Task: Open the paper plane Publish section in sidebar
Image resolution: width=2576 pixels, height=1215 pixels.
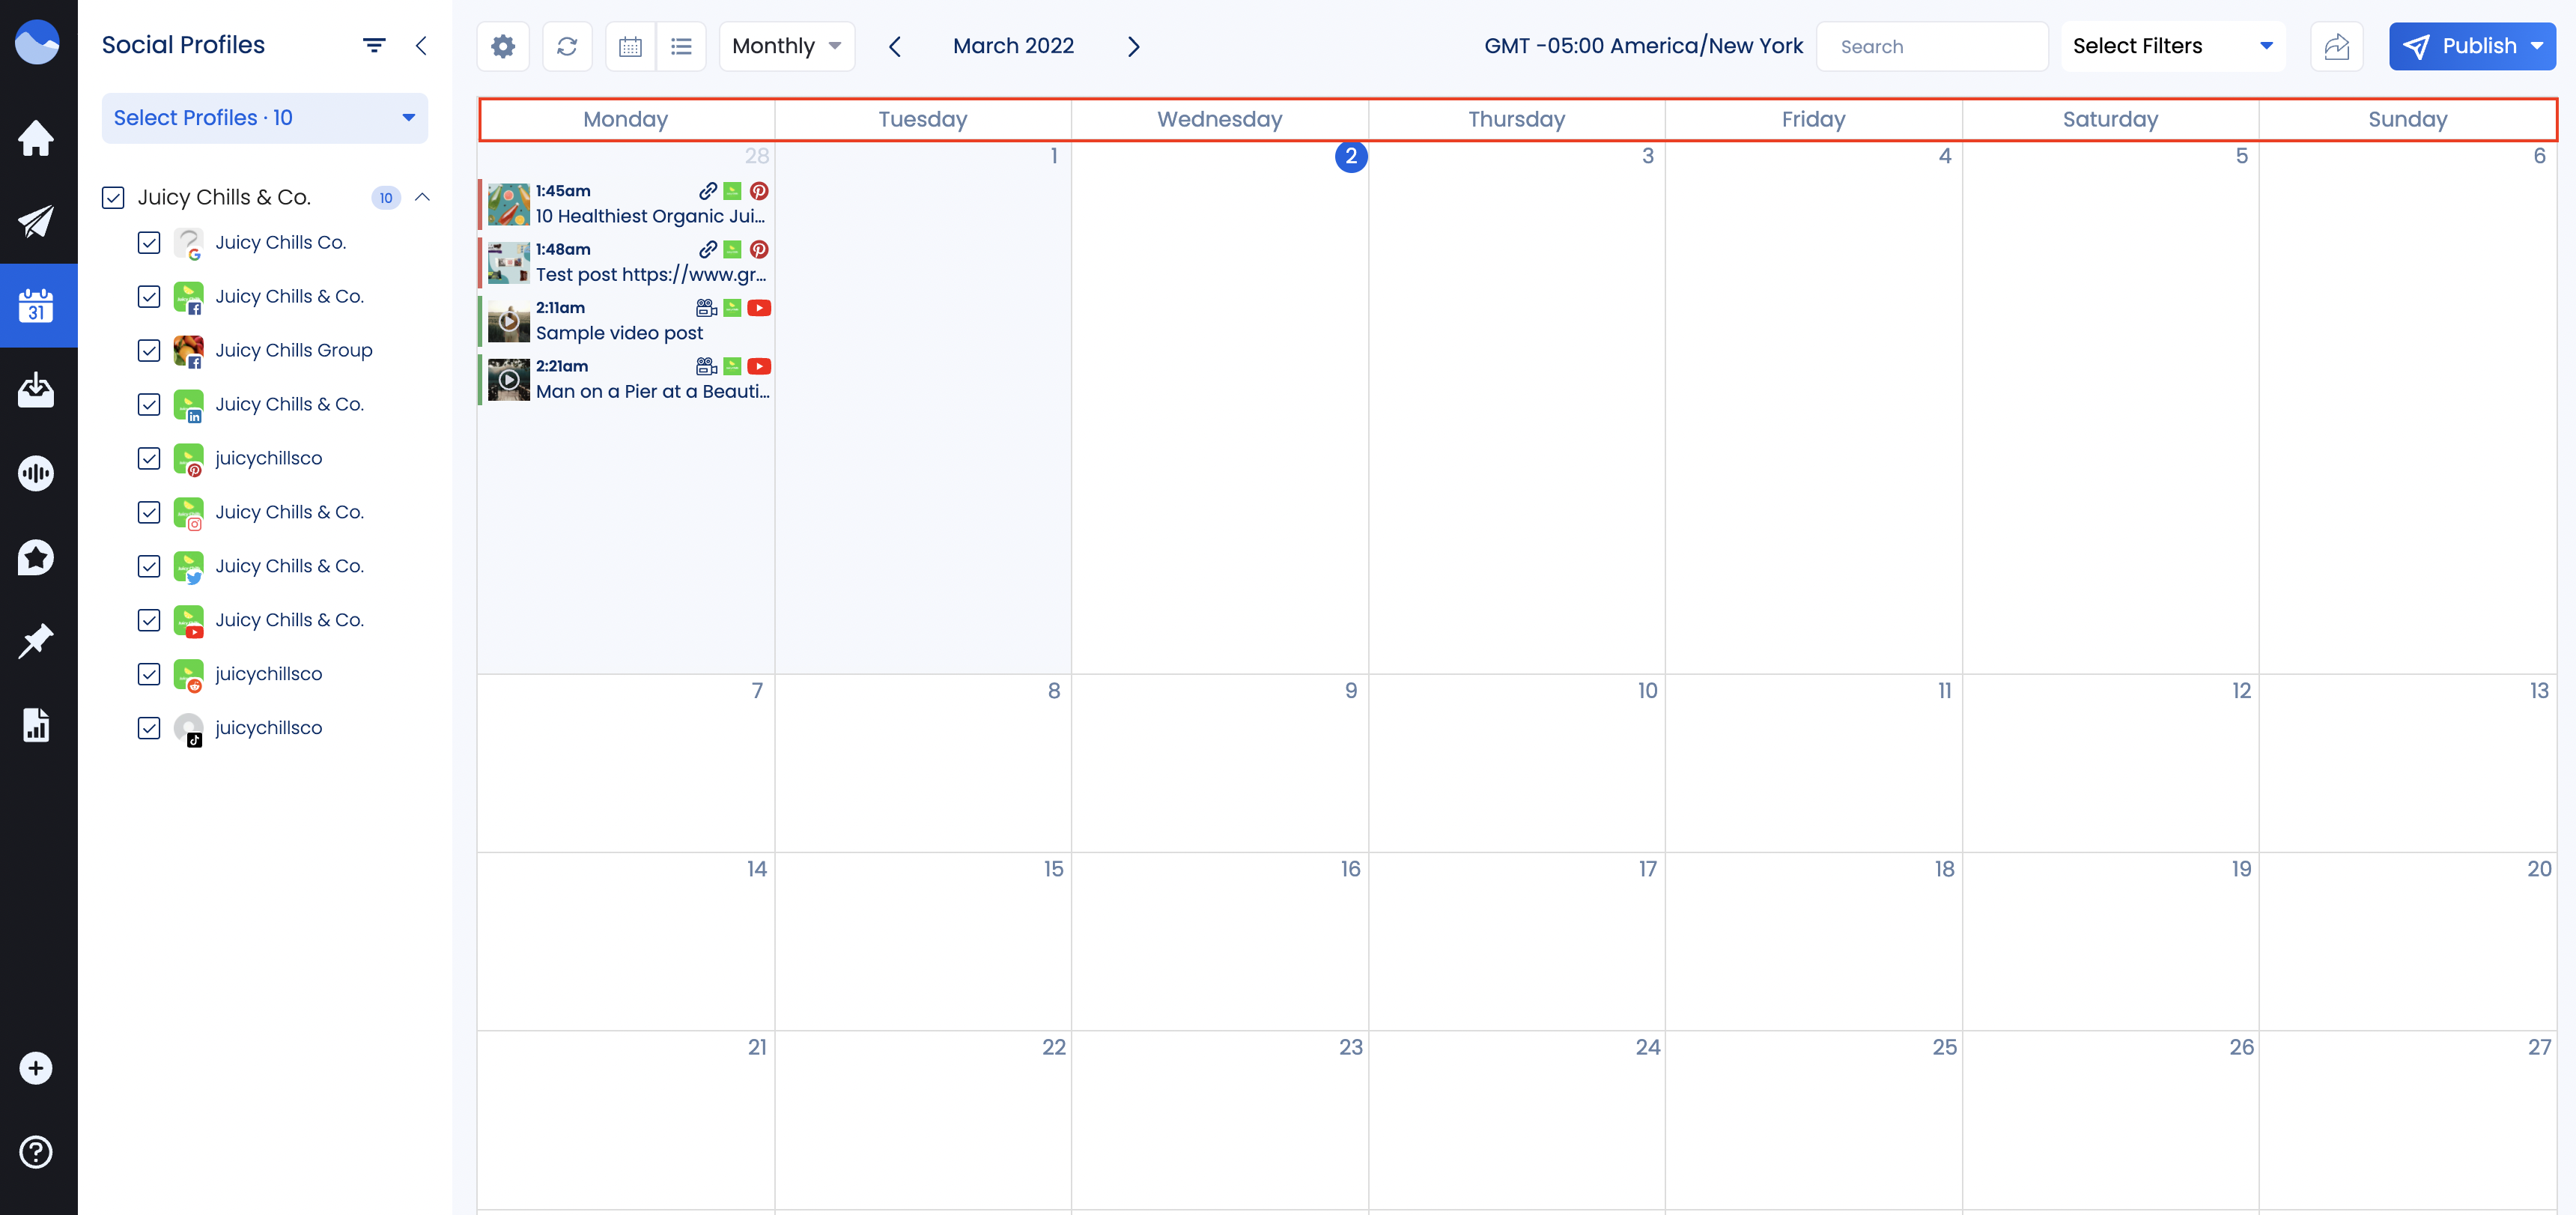Action: (36, 222)
